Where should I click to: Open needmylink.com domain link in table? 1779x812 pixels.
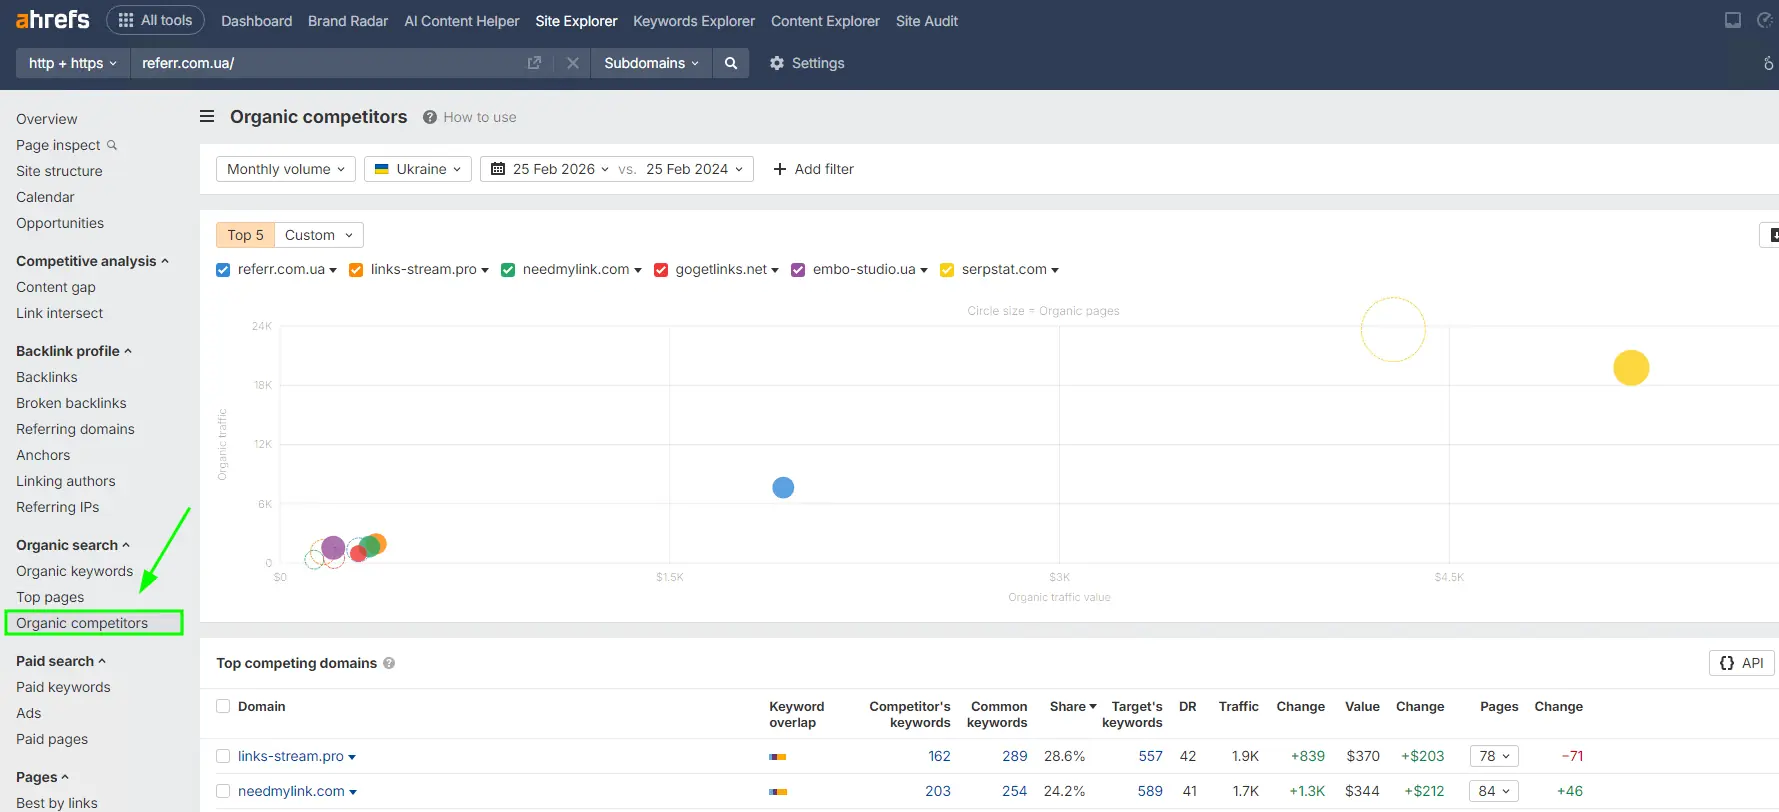(291, 791)
